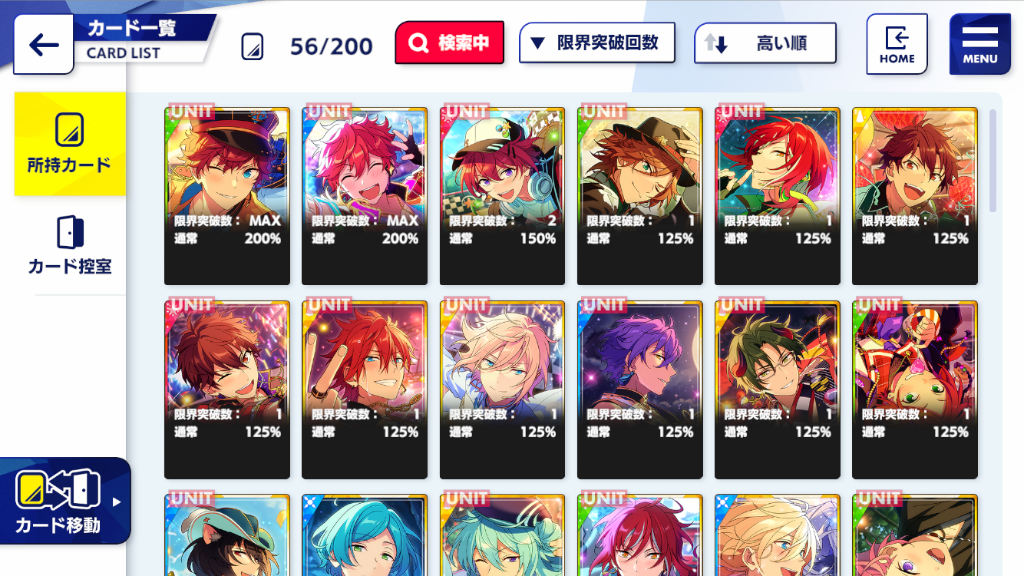Viewport: 1024px width, 576px height.
Task: Click the dropdown triangle beside 限界突破回数
Action: 537,43
